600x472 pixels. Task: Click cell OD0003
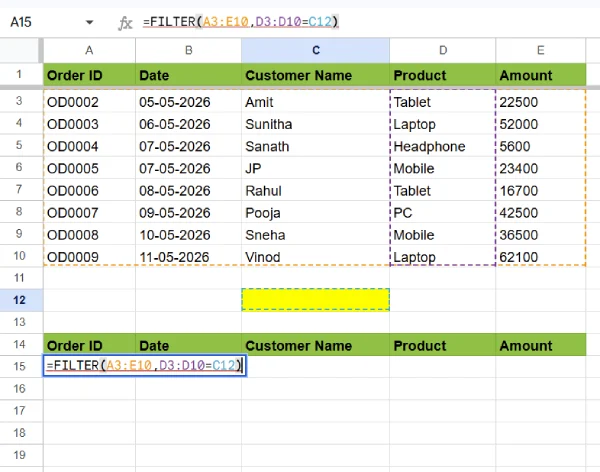(89, 124)
